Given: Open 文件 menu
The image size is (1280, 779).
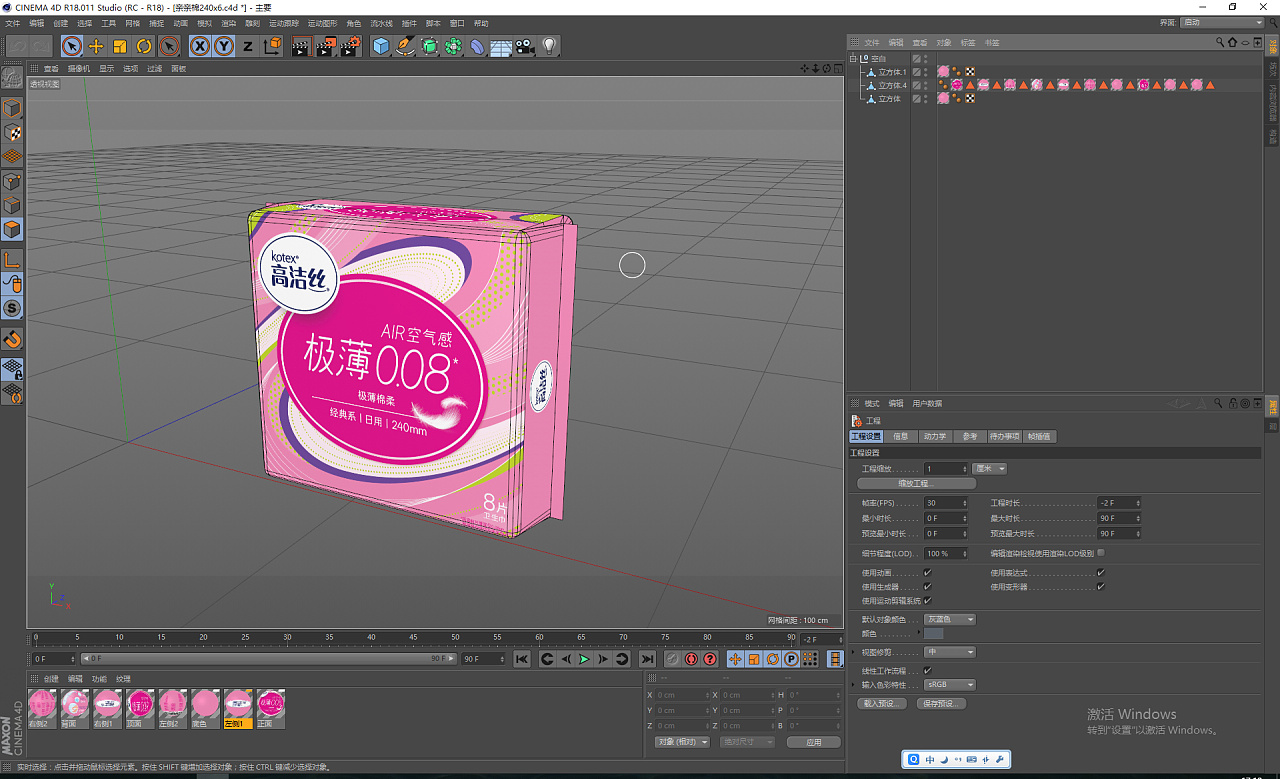Looking at the screenshot, I should pyautogui.click(x=12, y=22).
